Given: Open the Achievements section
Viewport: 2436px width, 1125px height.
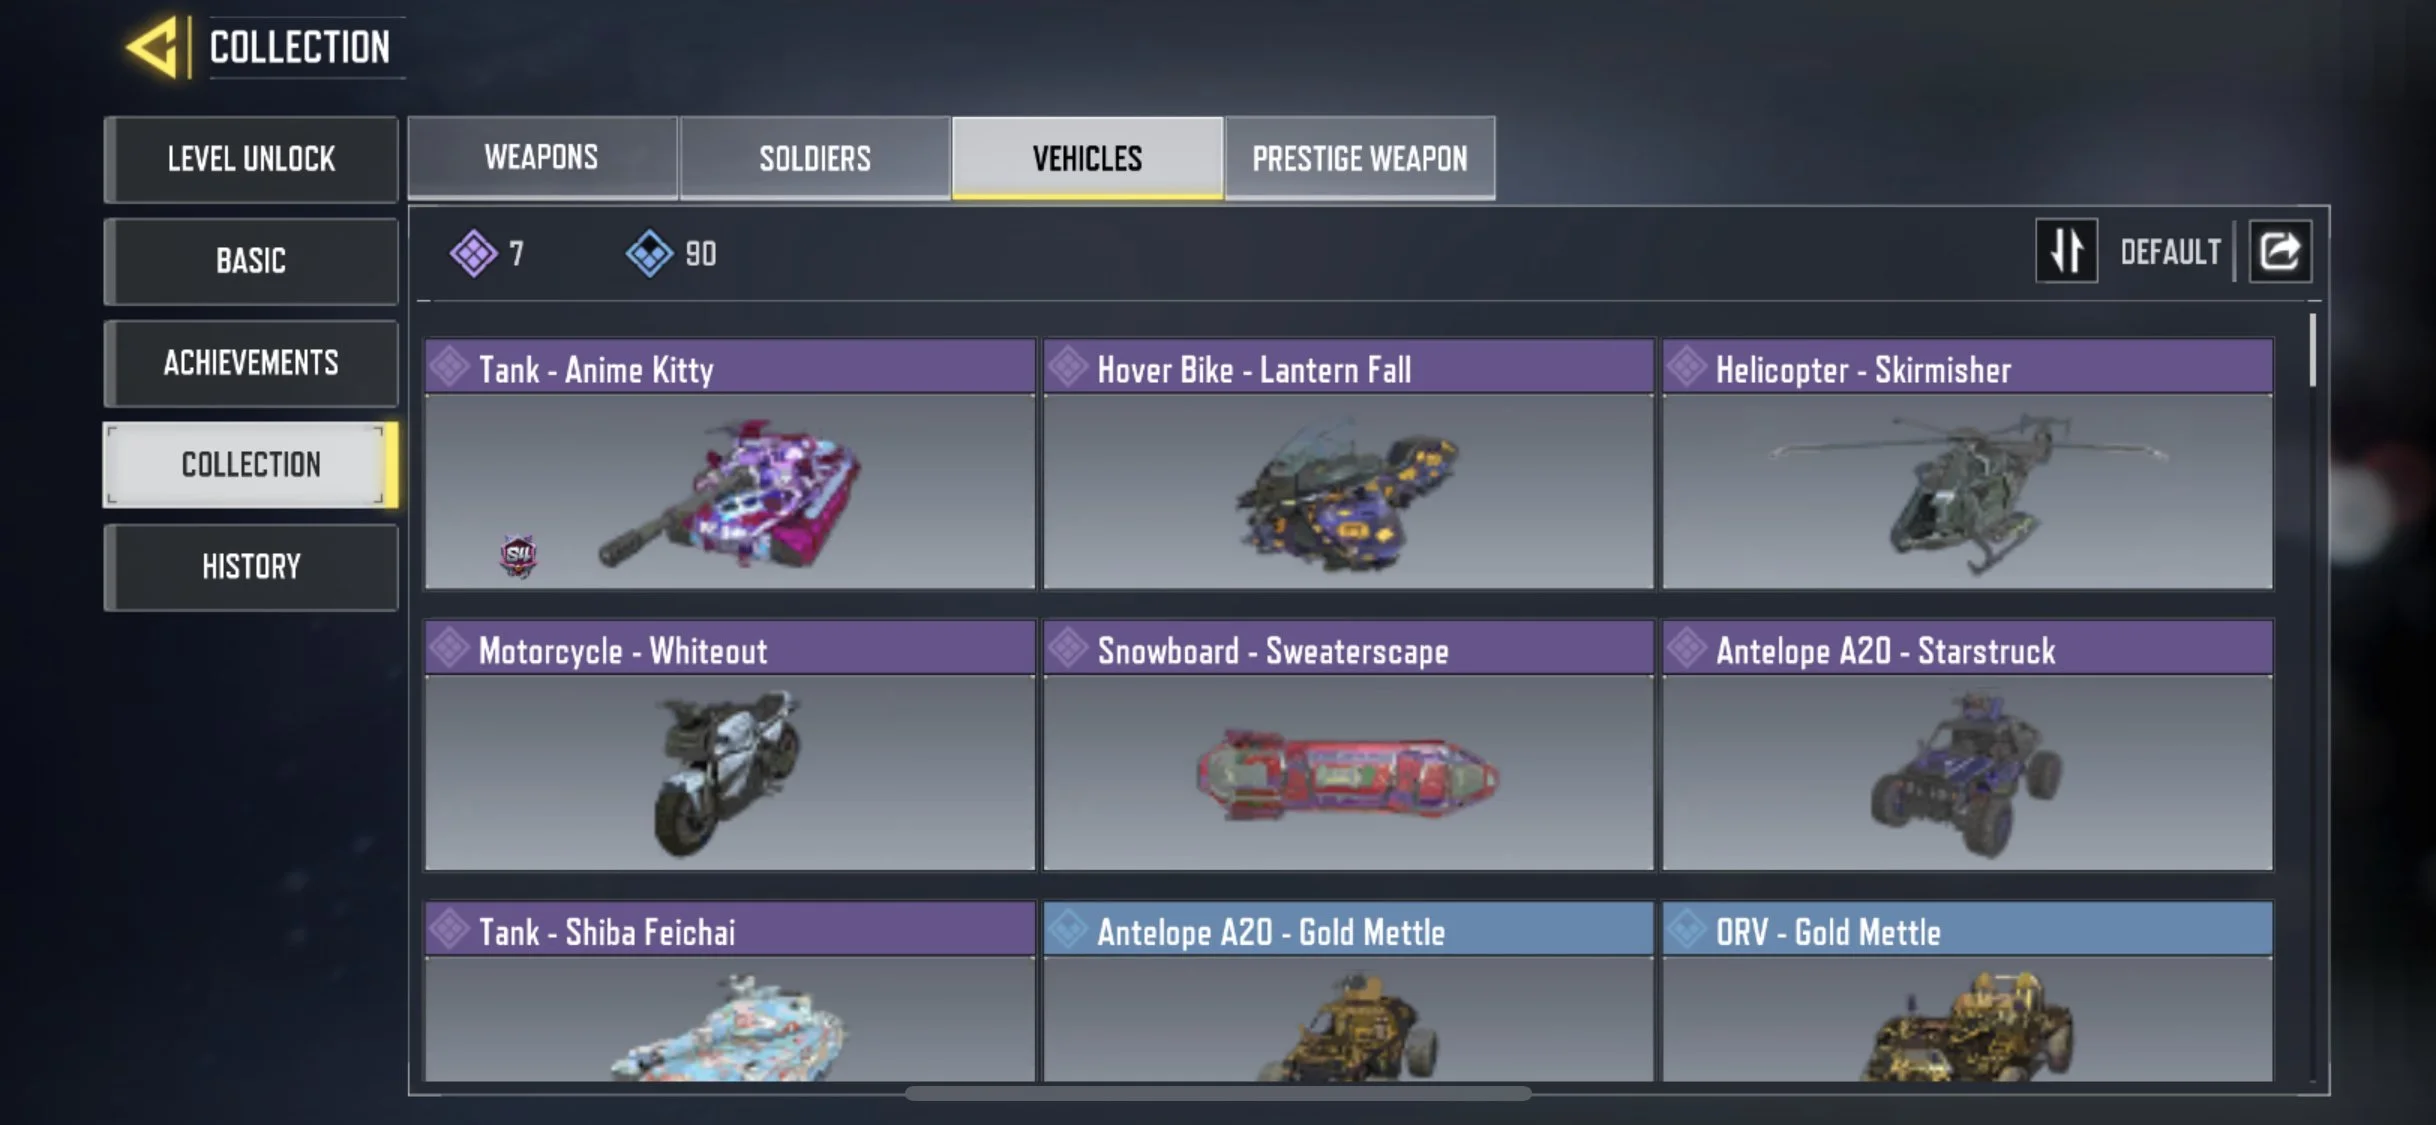Looking at the screenshot, I should coord(251,363).
